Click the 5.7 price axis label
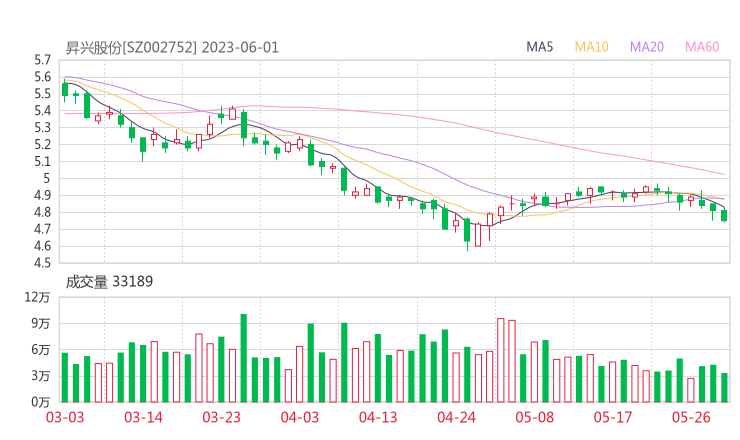Image resolution: width=740 pixels, height=440 pixels. (x=42, y=60)
